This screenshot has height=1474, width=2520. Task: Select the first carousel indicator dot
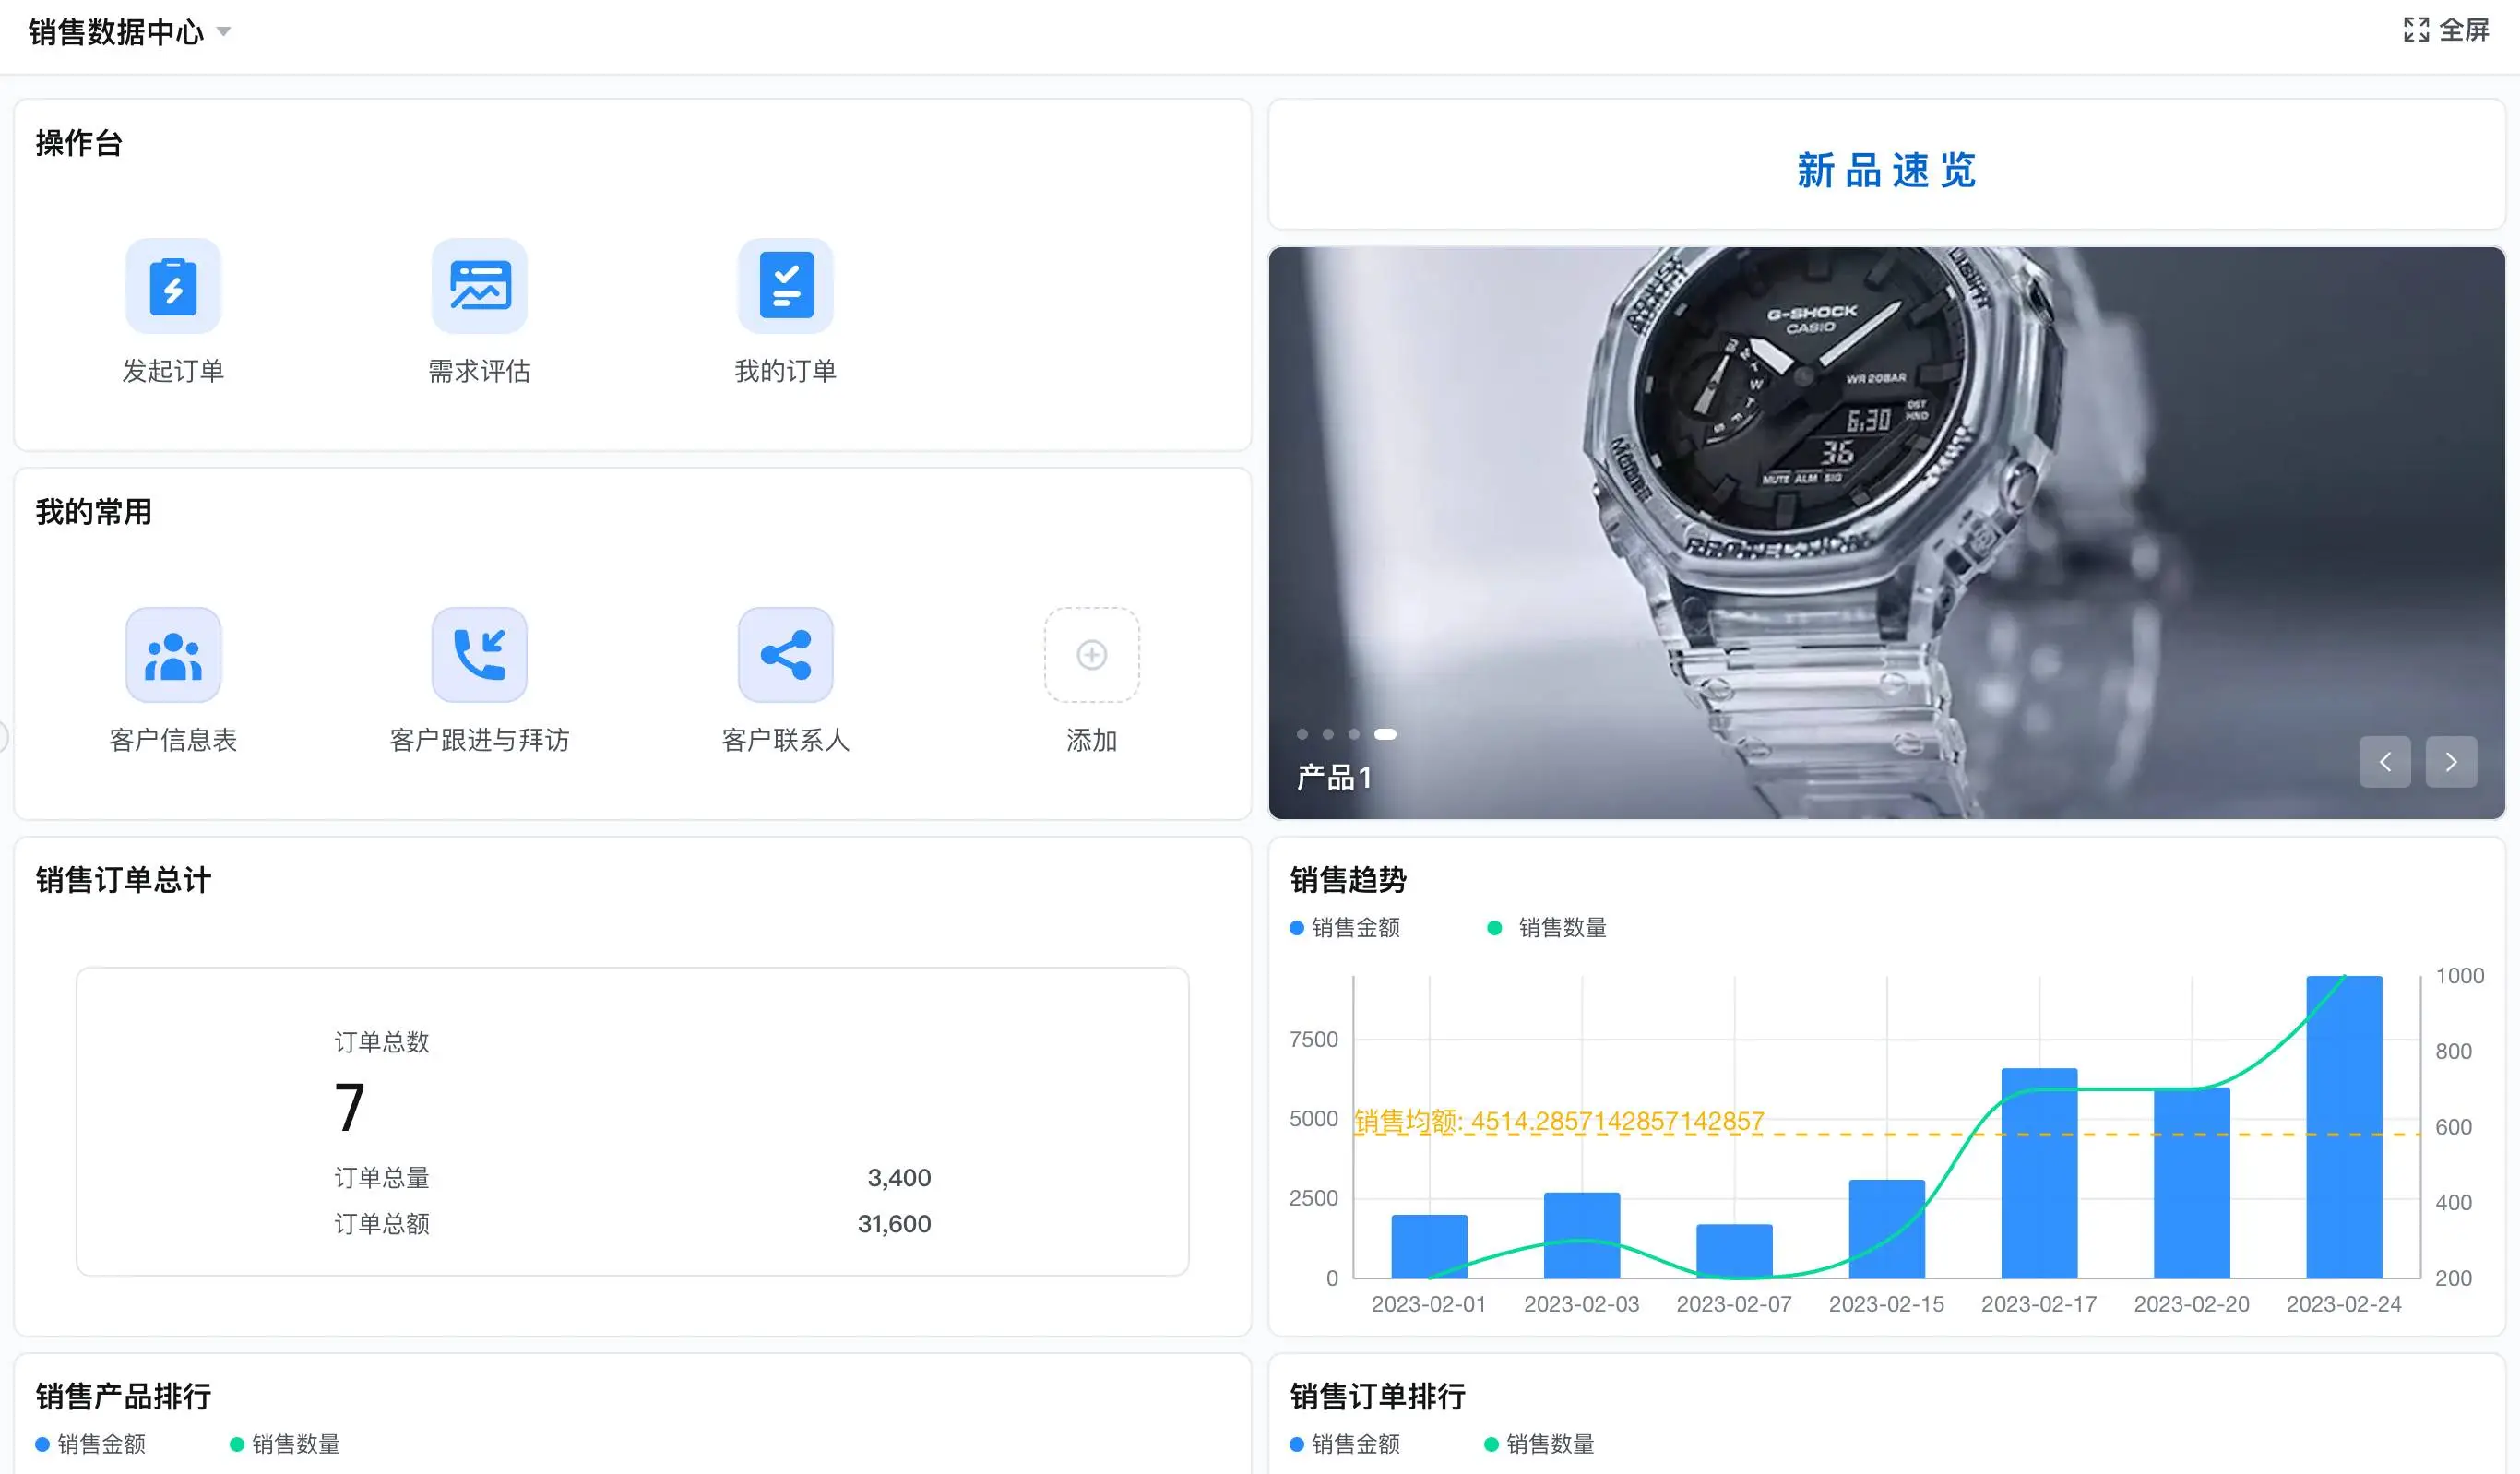pyautogui.click(x=1302, y=734)
